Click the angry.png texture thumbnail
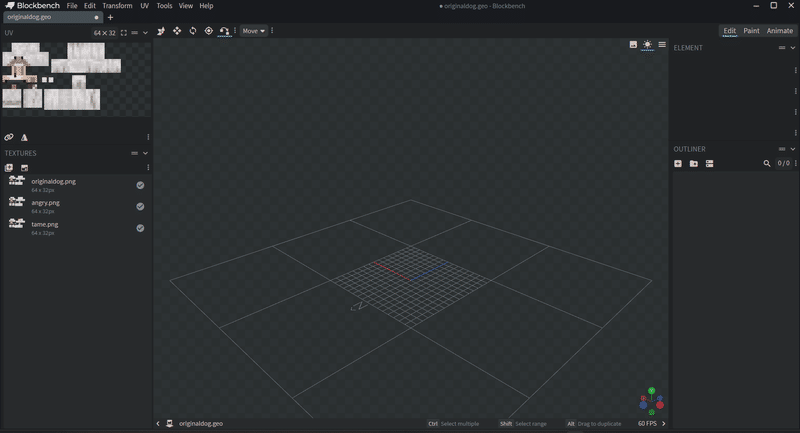The height and width of the screenshot is (433, 800). (16, 202)
